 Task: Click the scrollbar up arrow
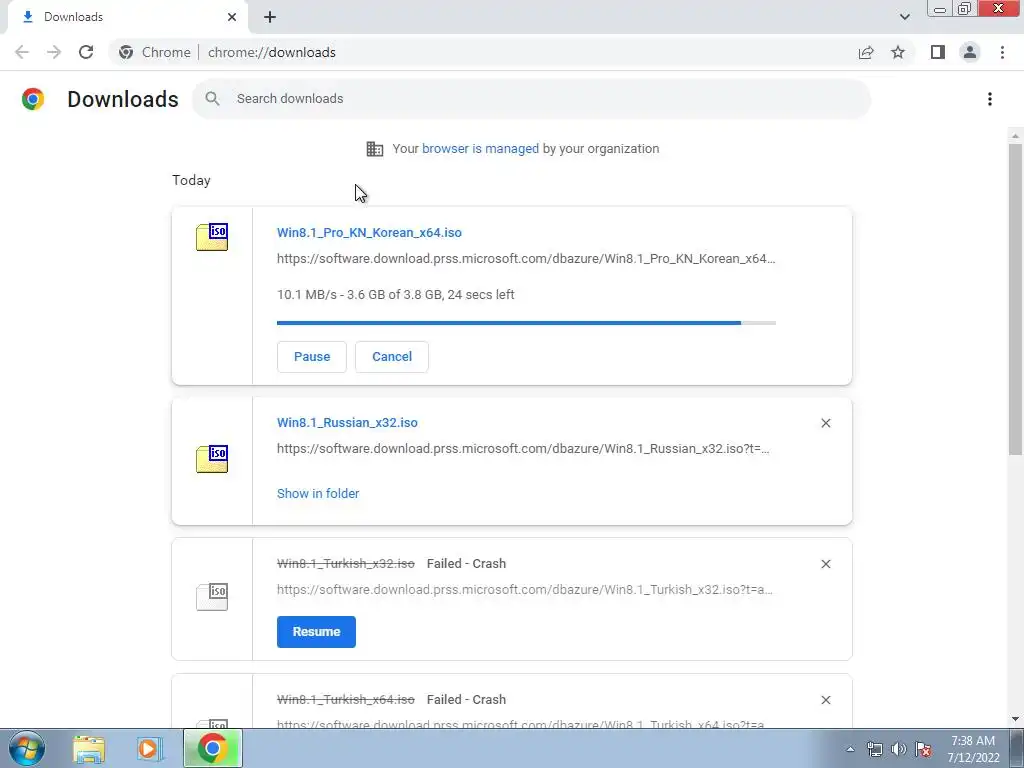pos(1015,136)
